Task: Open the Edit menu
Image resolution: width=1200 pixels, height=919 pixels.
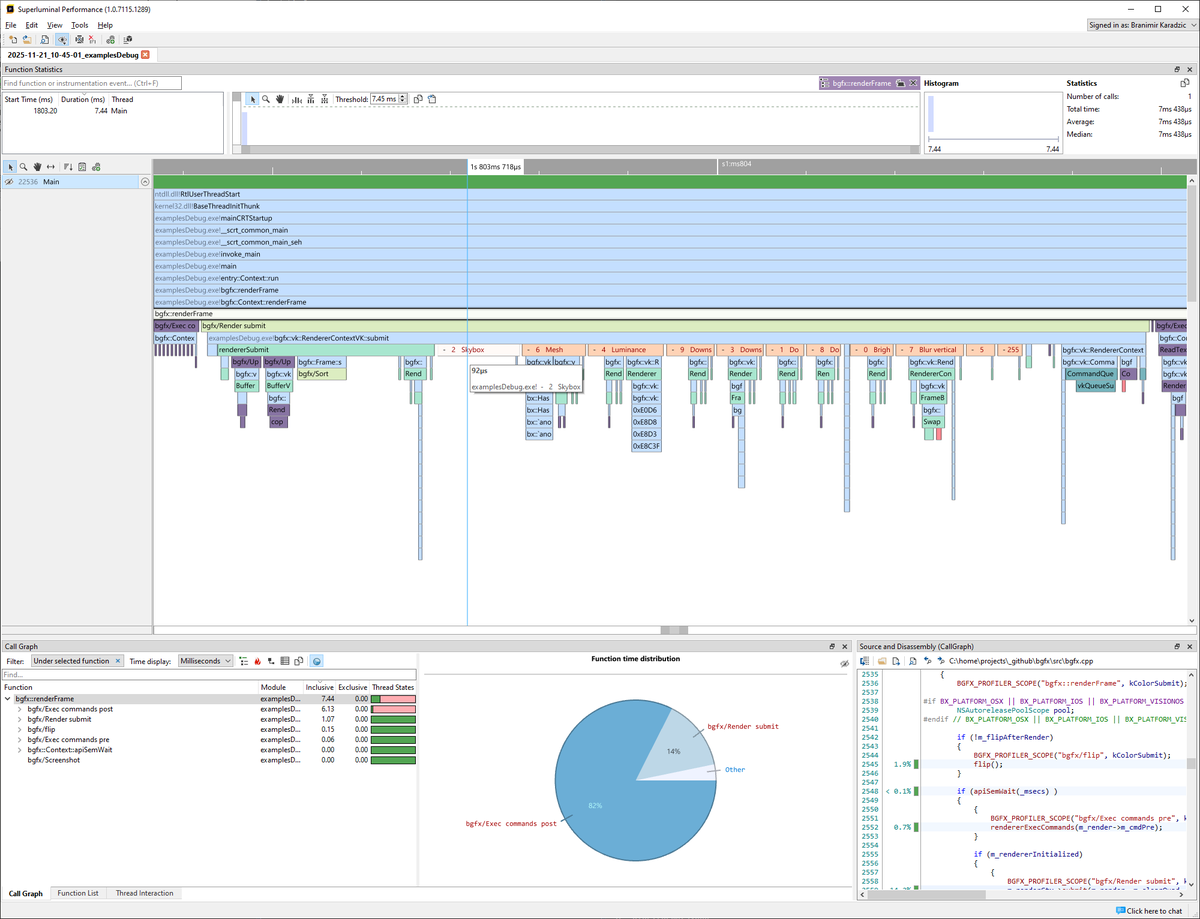Action: (32, 25)
